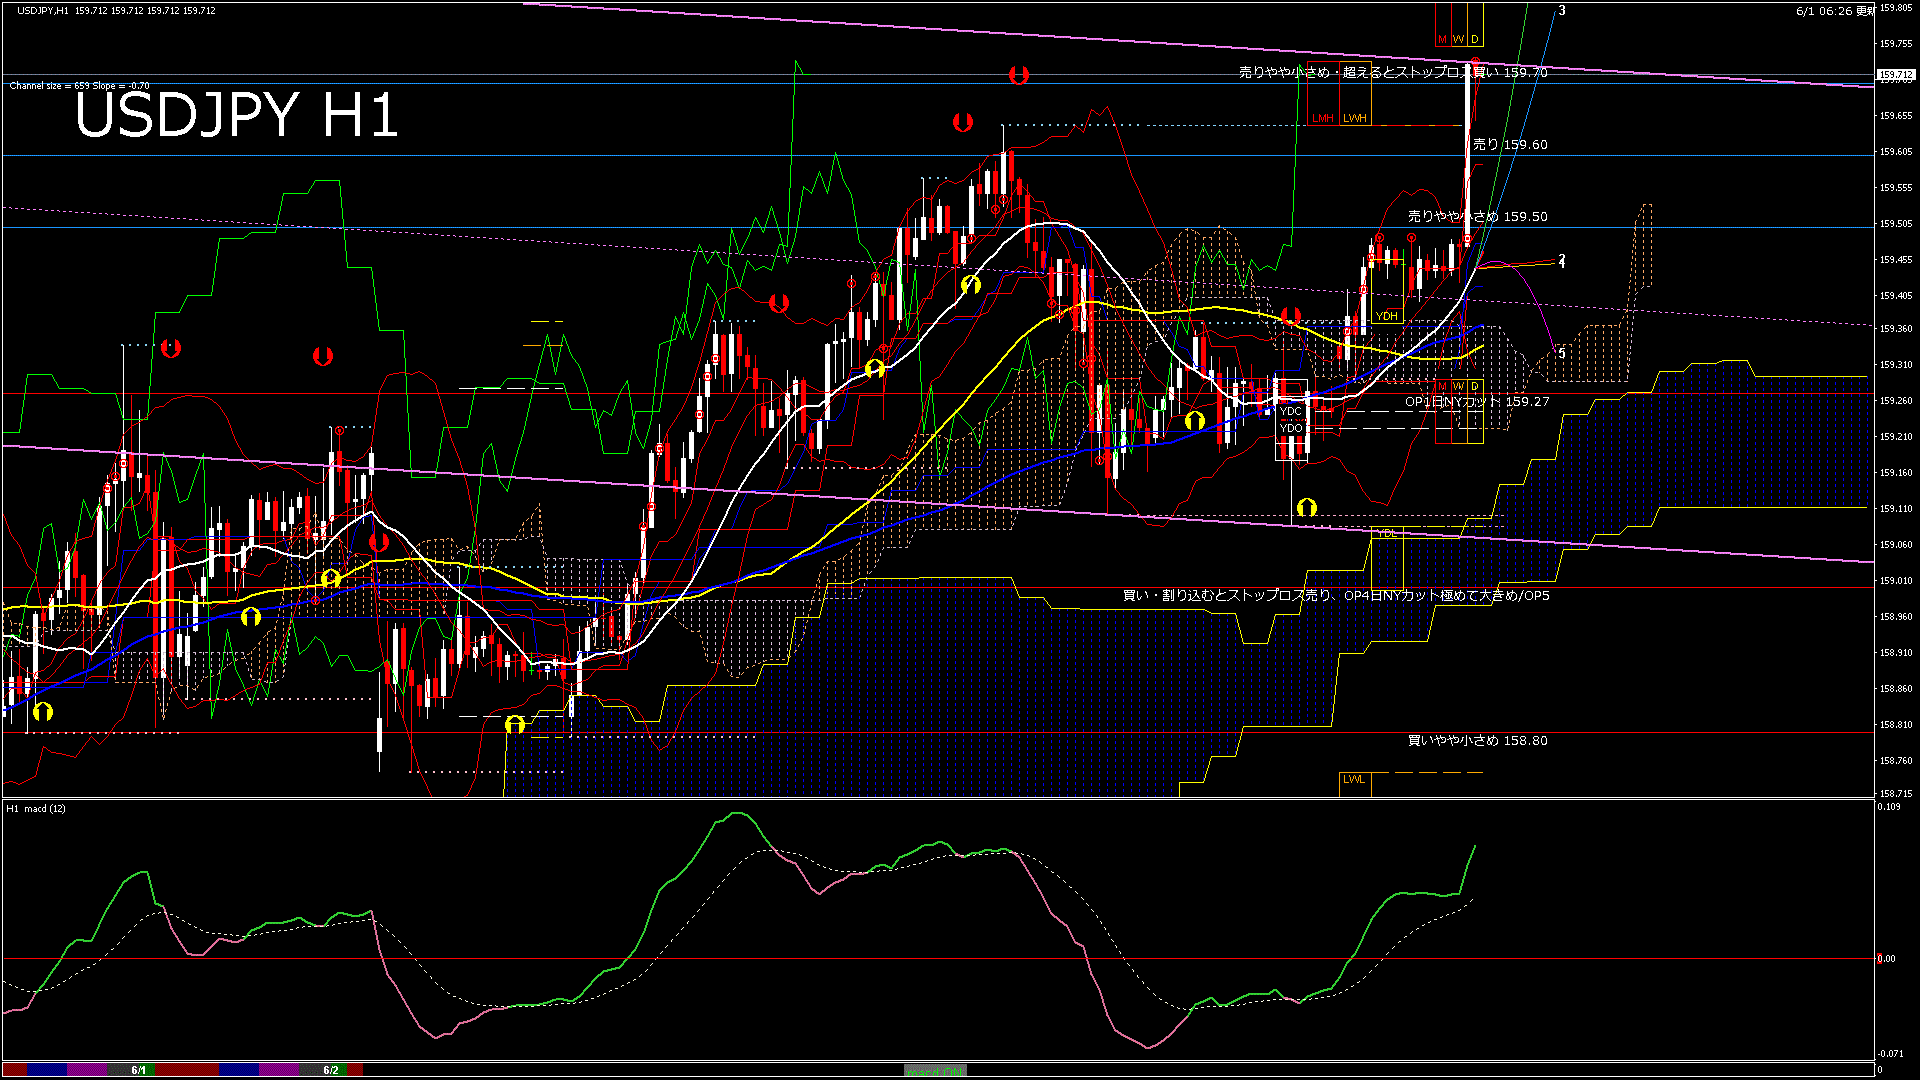Click projection line label number 3
This screenshot has width=1920, height=1080.
[x=1562, y=11]
